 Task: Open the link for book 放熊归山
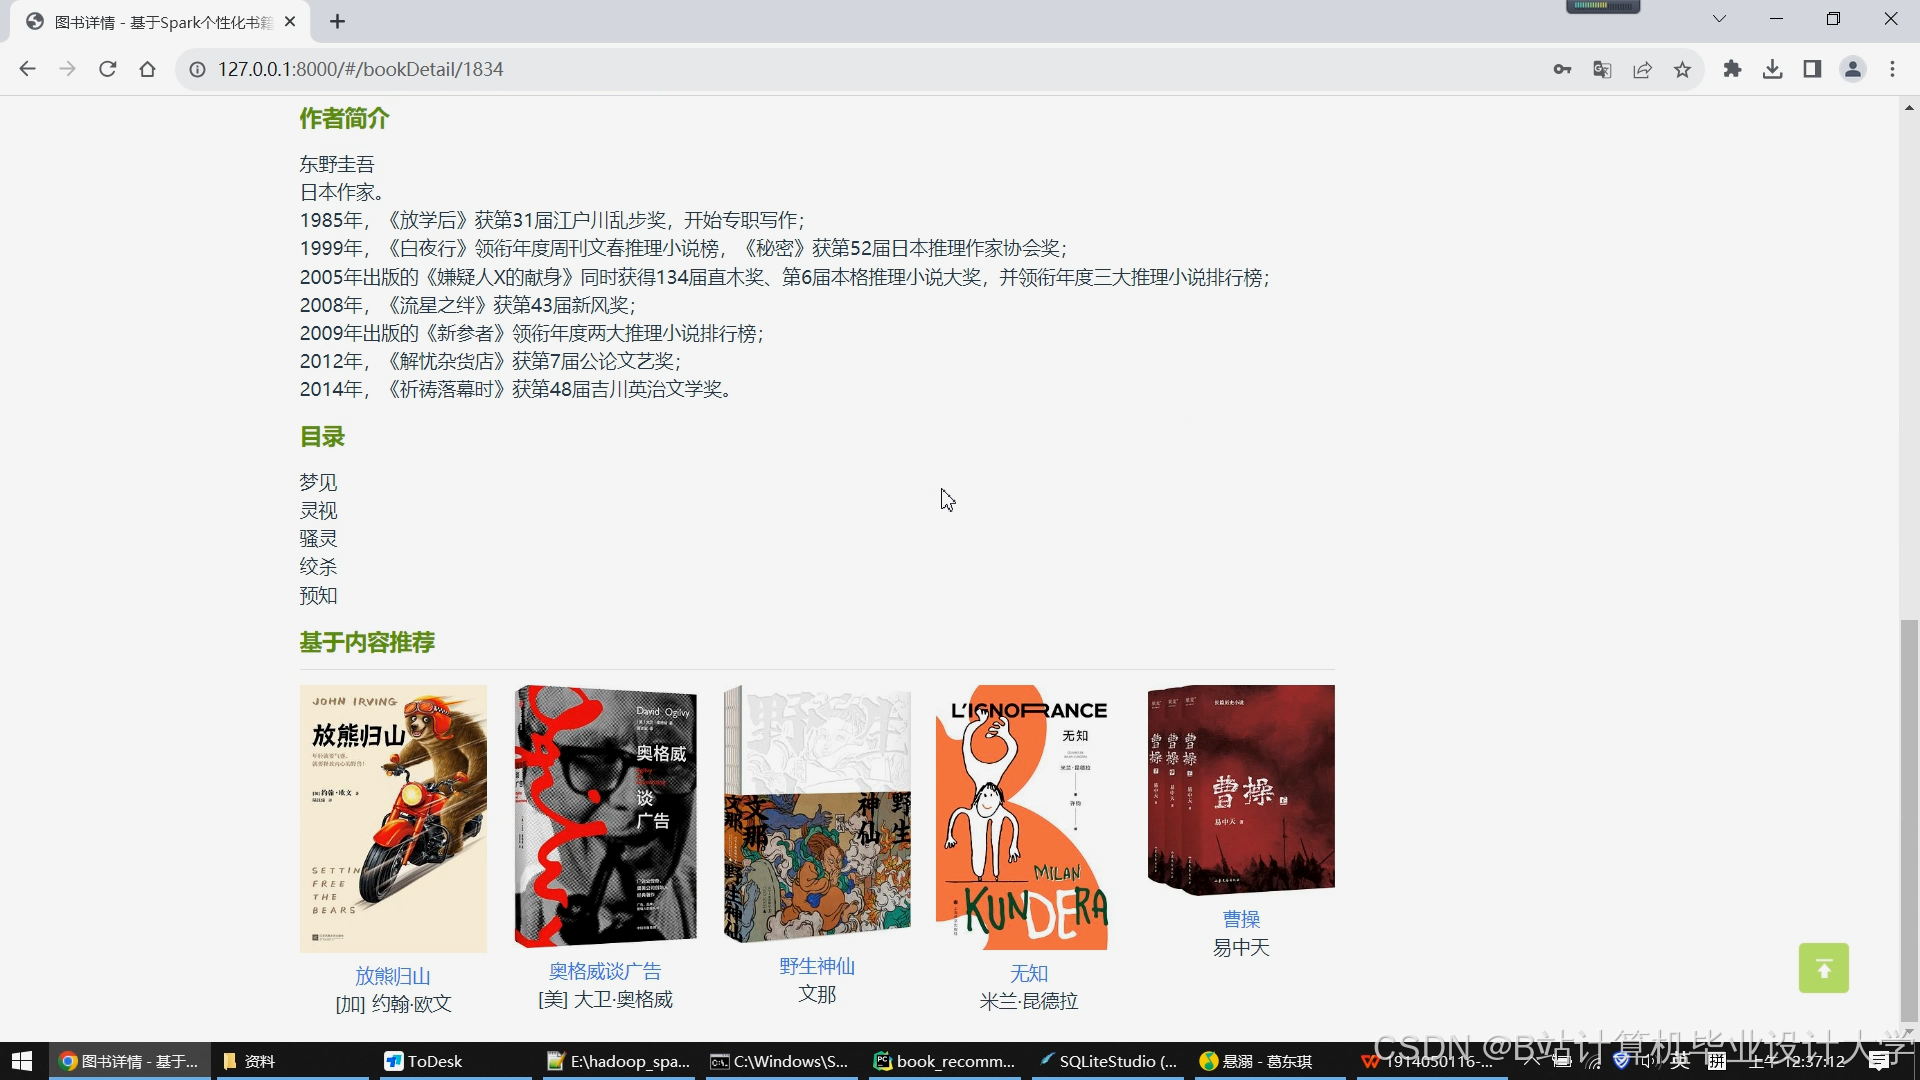point(392,976)
